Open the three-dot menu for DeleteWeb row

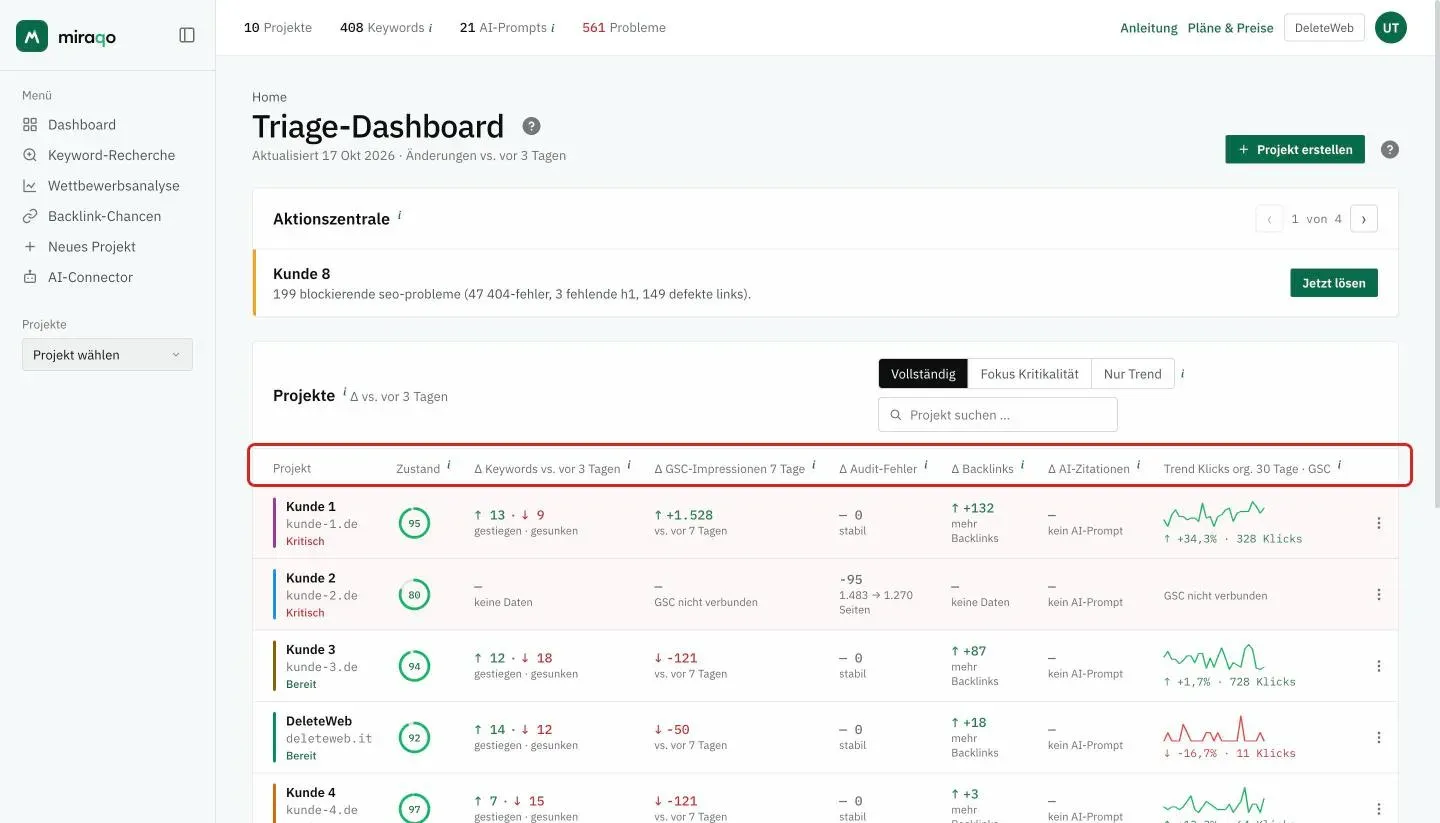click(x=1379, y=737)
